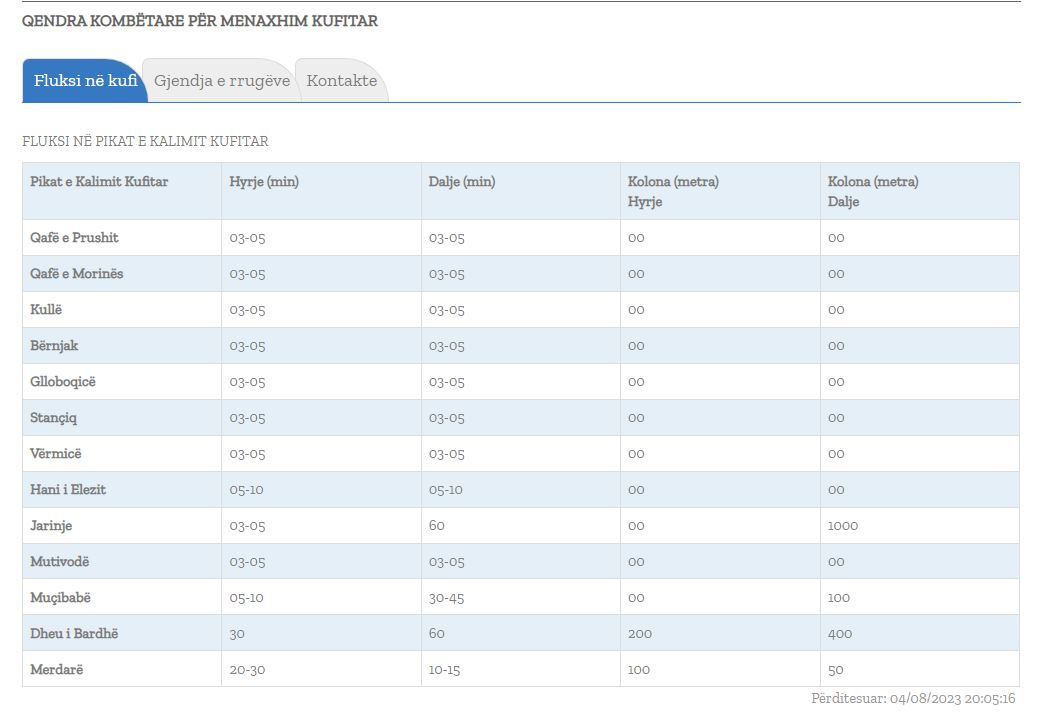1039x721 pixels.
Task: Click the Kolona (metra) Hyrje header
Action: pyautogui.click(x=673, y=191)
